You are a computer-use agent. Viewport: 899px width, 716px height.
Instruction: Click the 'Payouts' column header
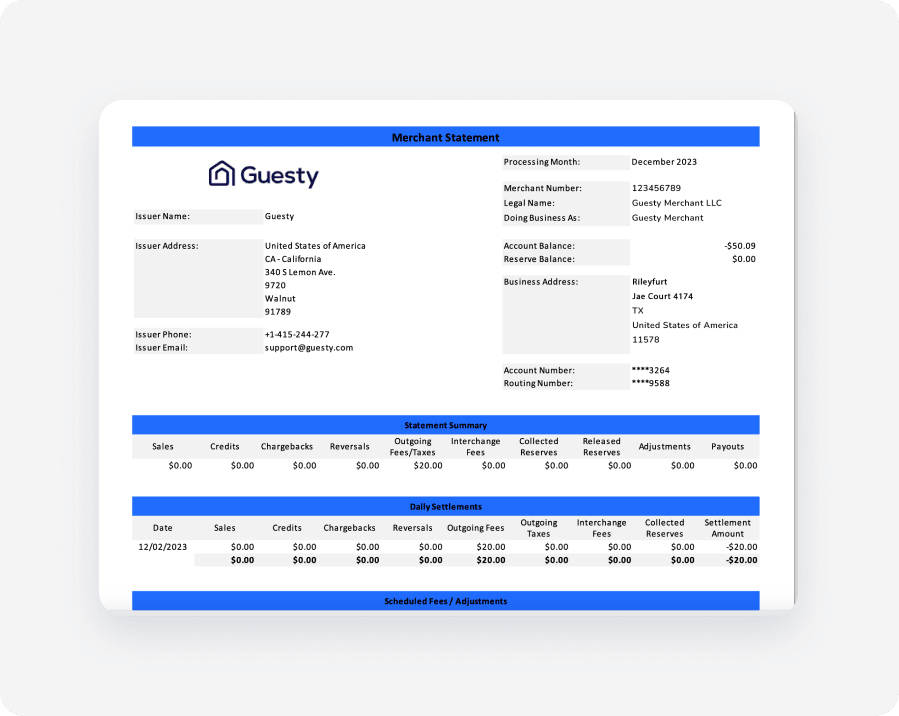728,447
